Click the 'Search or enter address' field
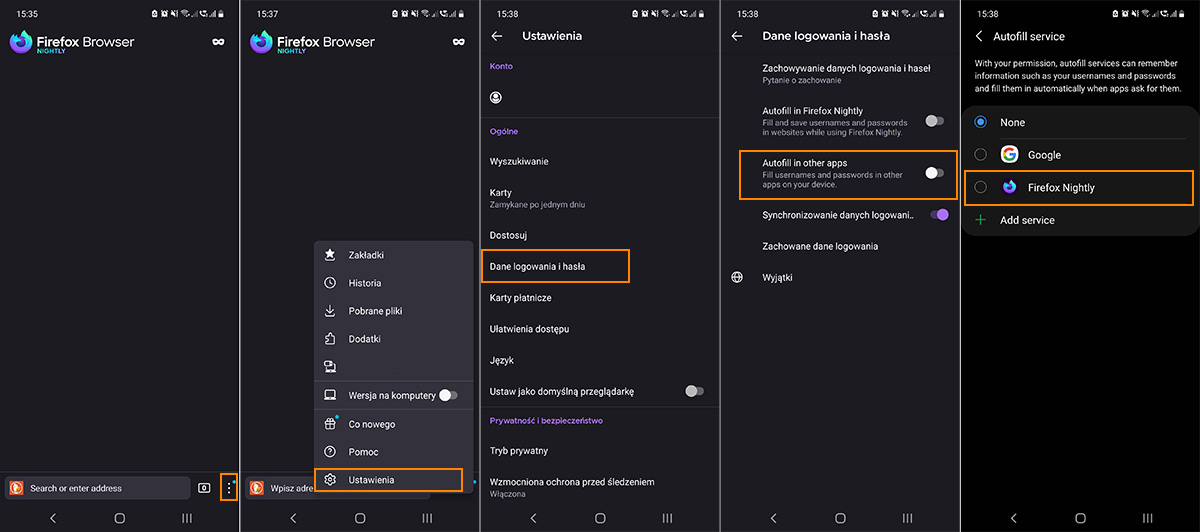 click(98, 488)
